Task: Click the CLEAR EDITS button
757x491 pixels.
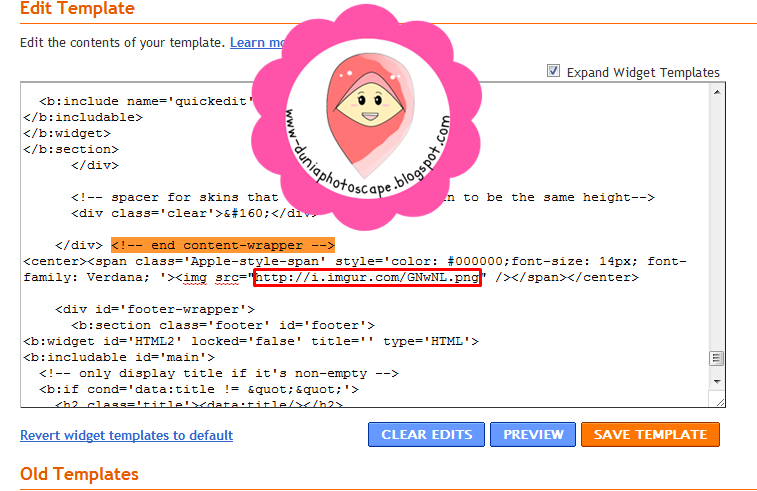Action: pyautogui.click(x=426, y=435)
